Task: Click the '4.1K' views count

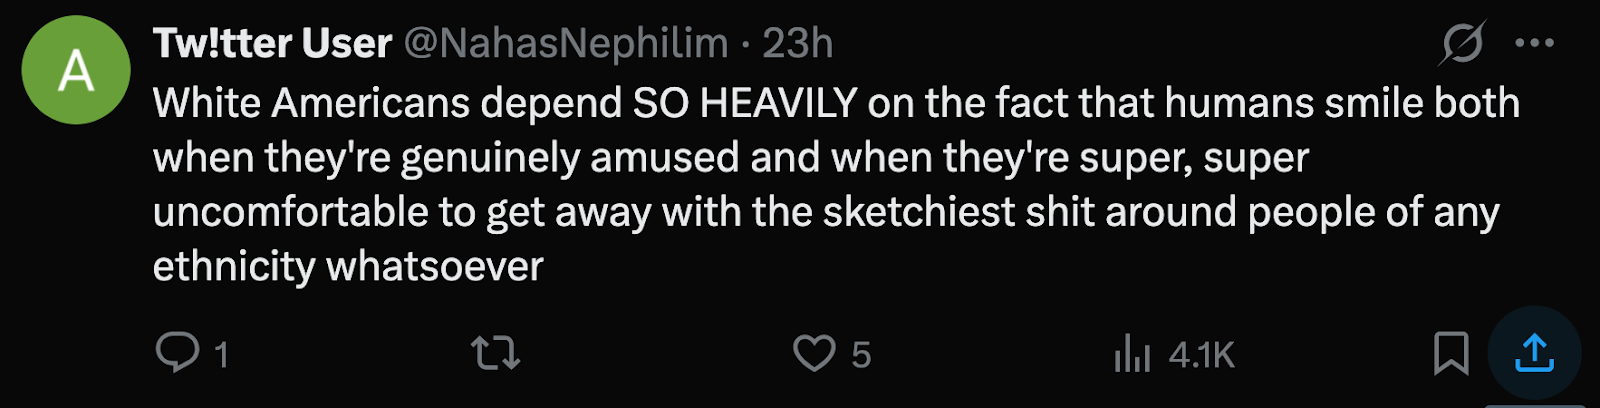Action: 1201,355
